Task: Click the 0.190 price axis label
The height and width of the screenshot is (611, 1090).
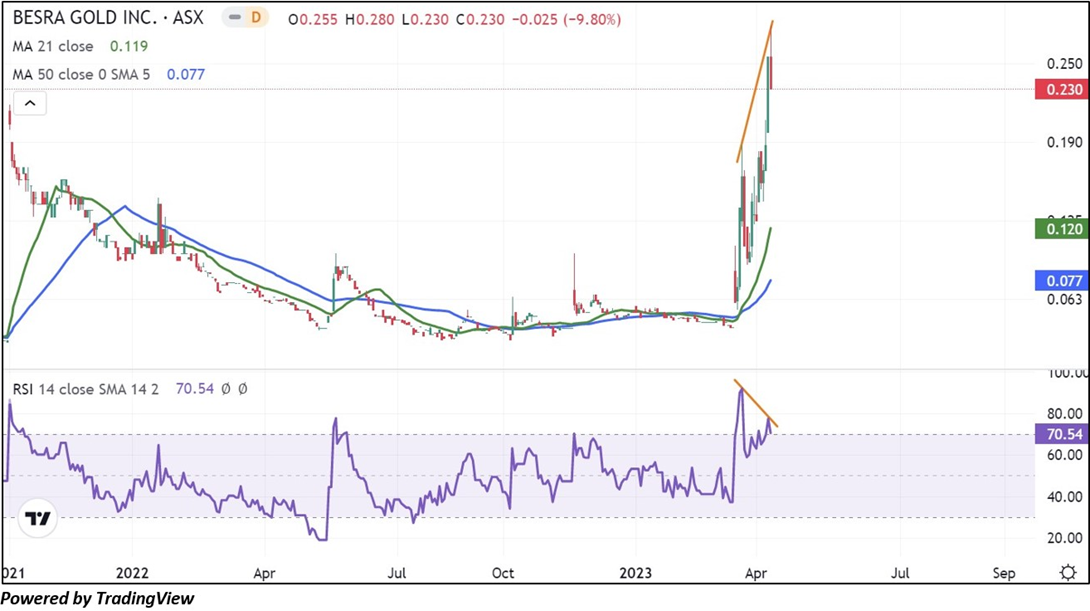Action: 1064,142
